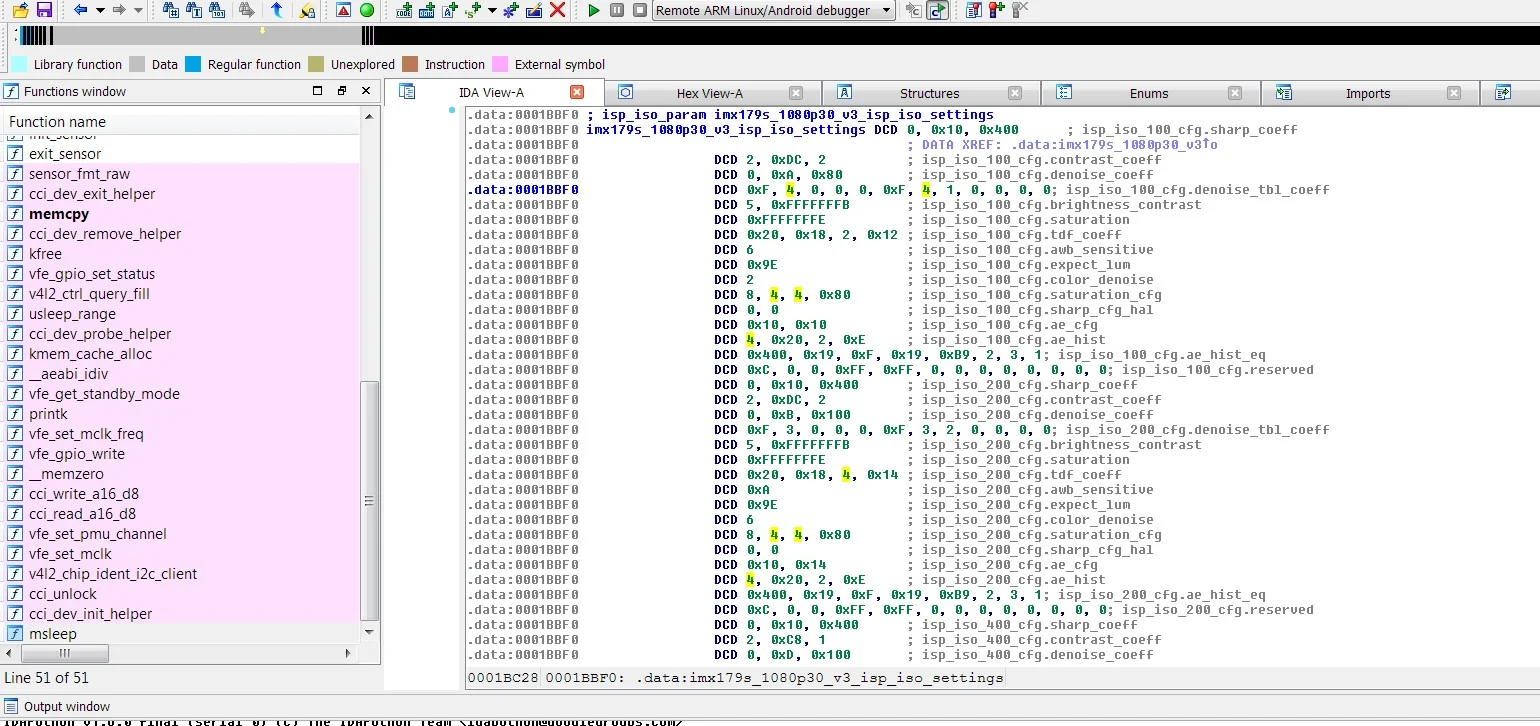
Task: Select the kfree function
Action: [x=45, y=254]
